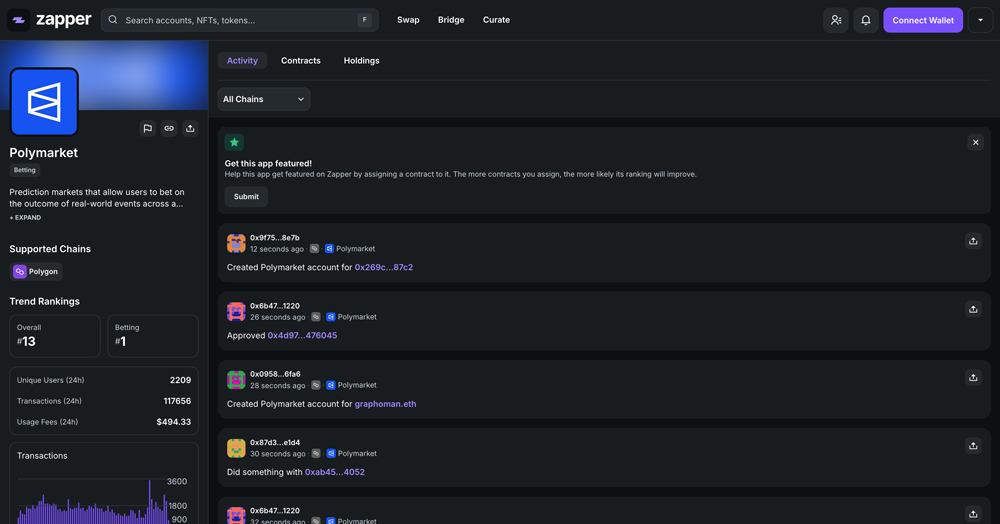Viewport: 1000px width, 524px height.
Task: Click chain icon in 26 seconds ago row
Action: (x=316, y=317)
